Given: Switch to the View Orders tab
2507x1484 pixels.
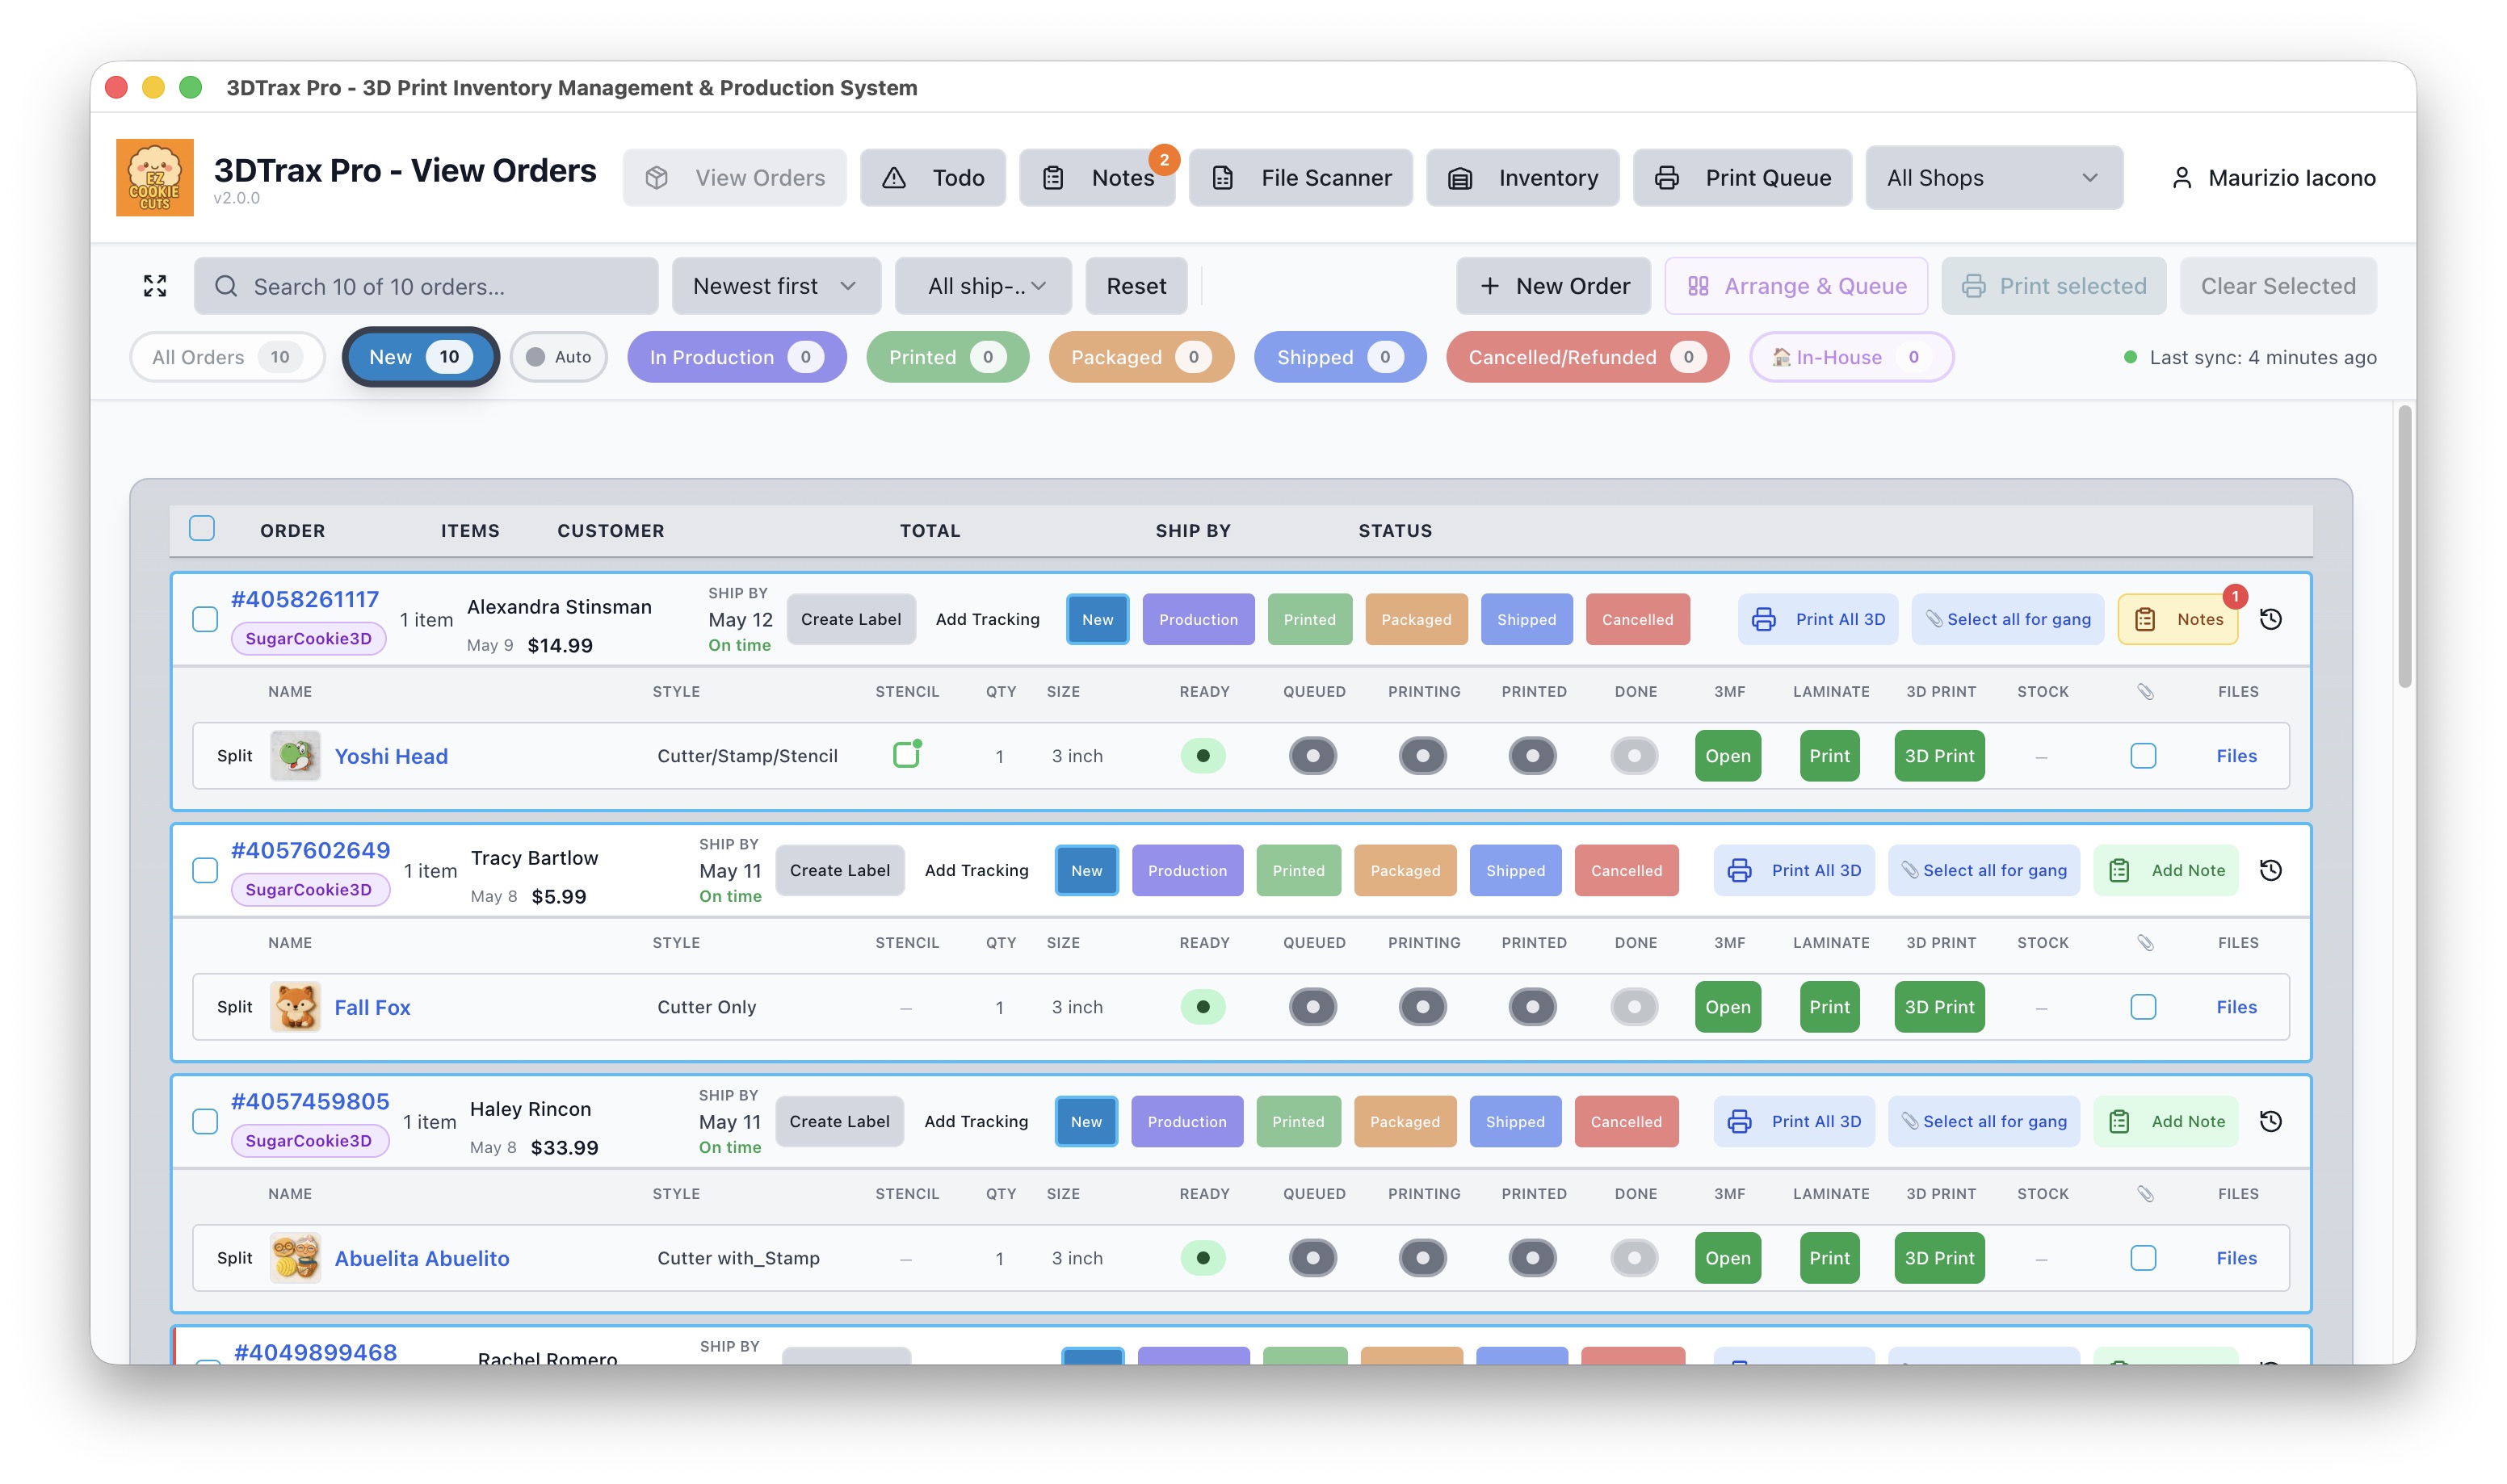Looking at the screenshot, I should tap(734, 178).
